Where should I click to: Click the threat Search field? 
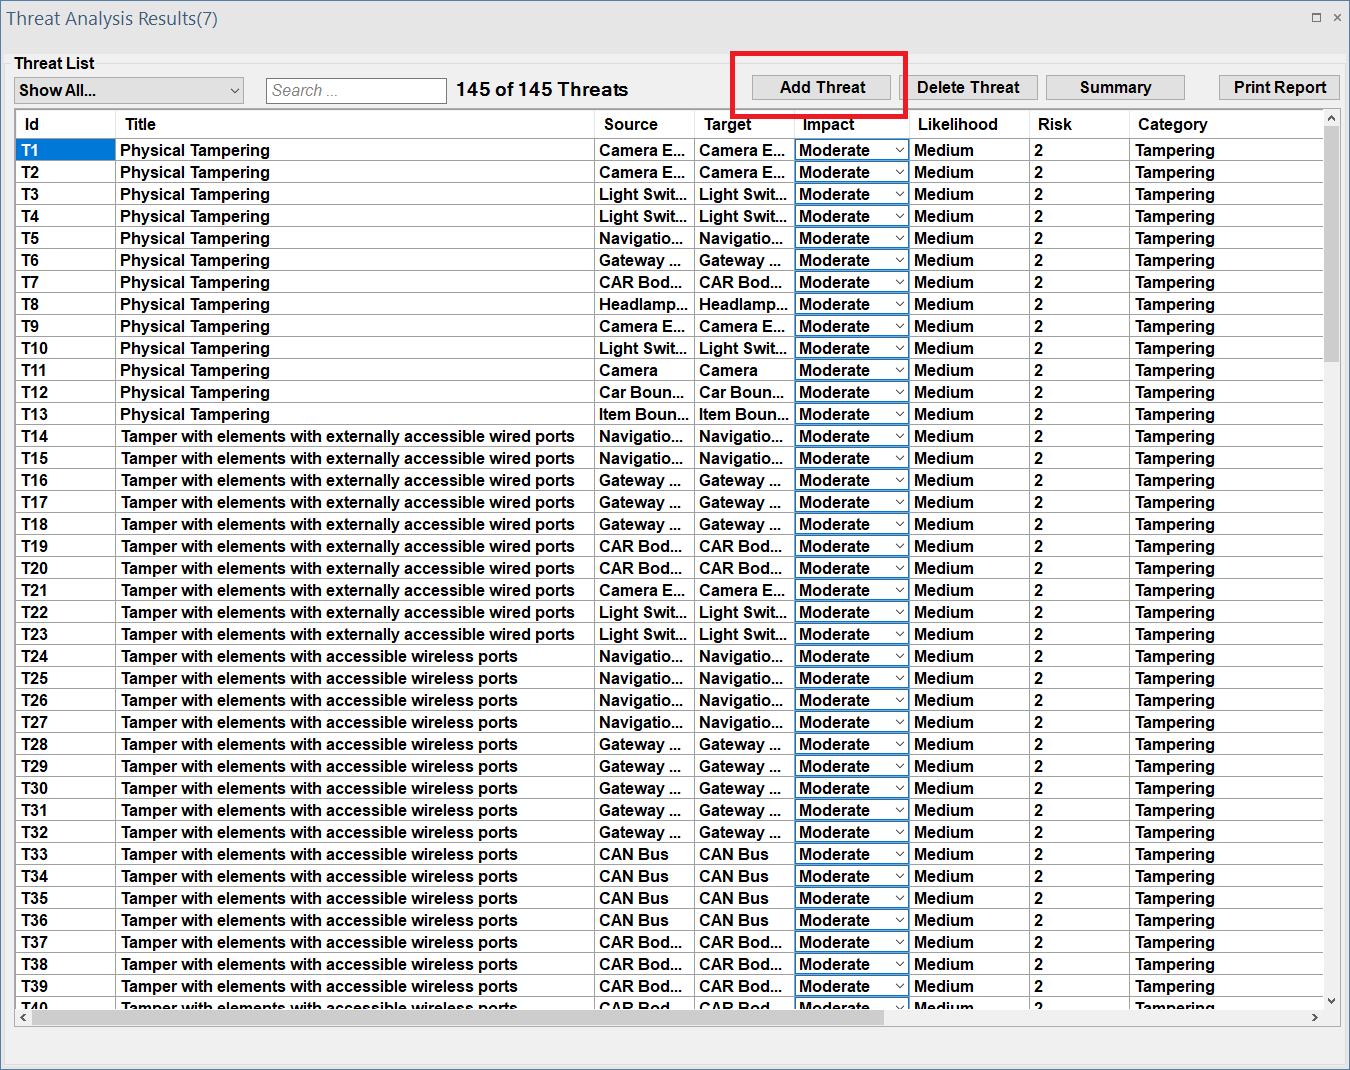click(x=356, y=91)
